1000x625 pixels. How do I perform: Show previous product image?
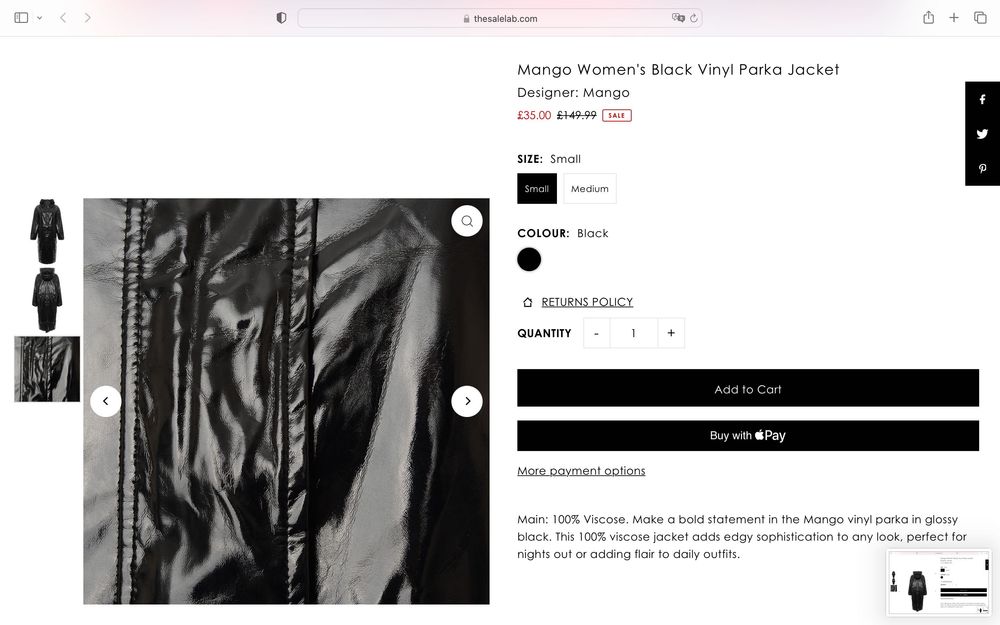coord(106,401)
